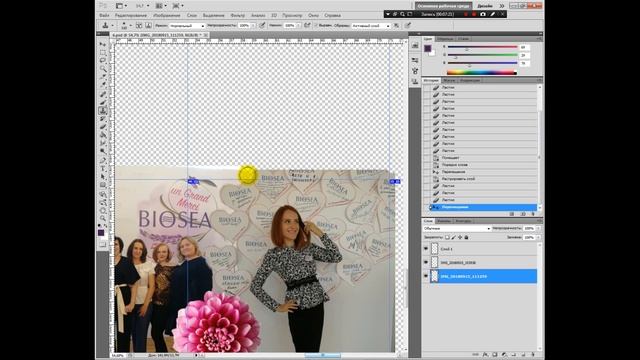Select the Clone Stamp tool
640x360 pixels.
[x=102, y=111]
